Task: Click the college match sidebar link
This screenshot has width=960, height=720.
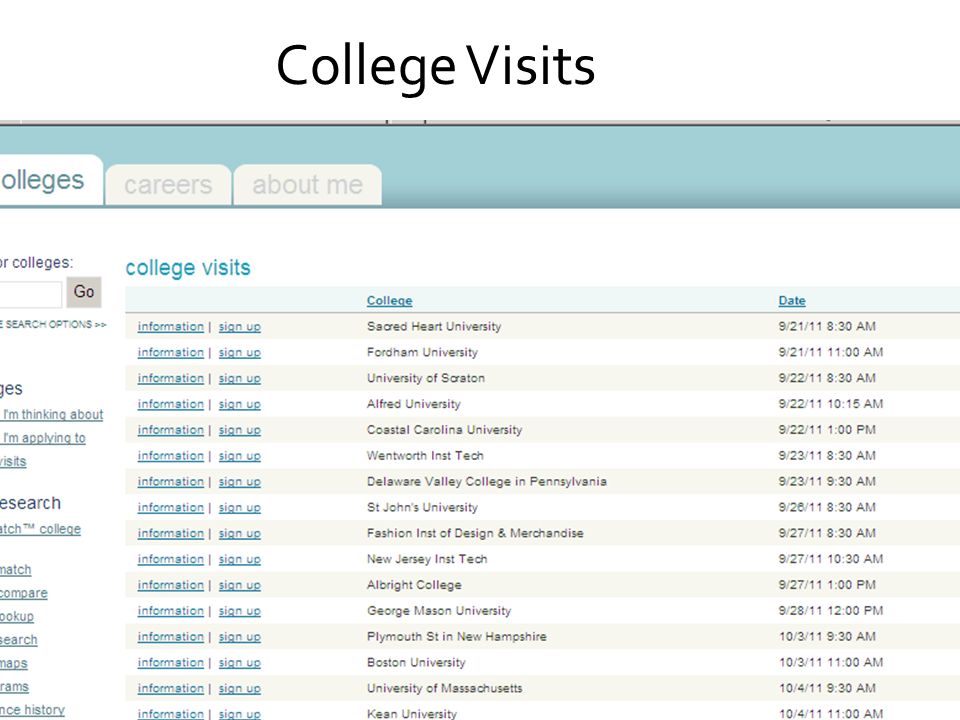Action: click(x=15, y=569)
